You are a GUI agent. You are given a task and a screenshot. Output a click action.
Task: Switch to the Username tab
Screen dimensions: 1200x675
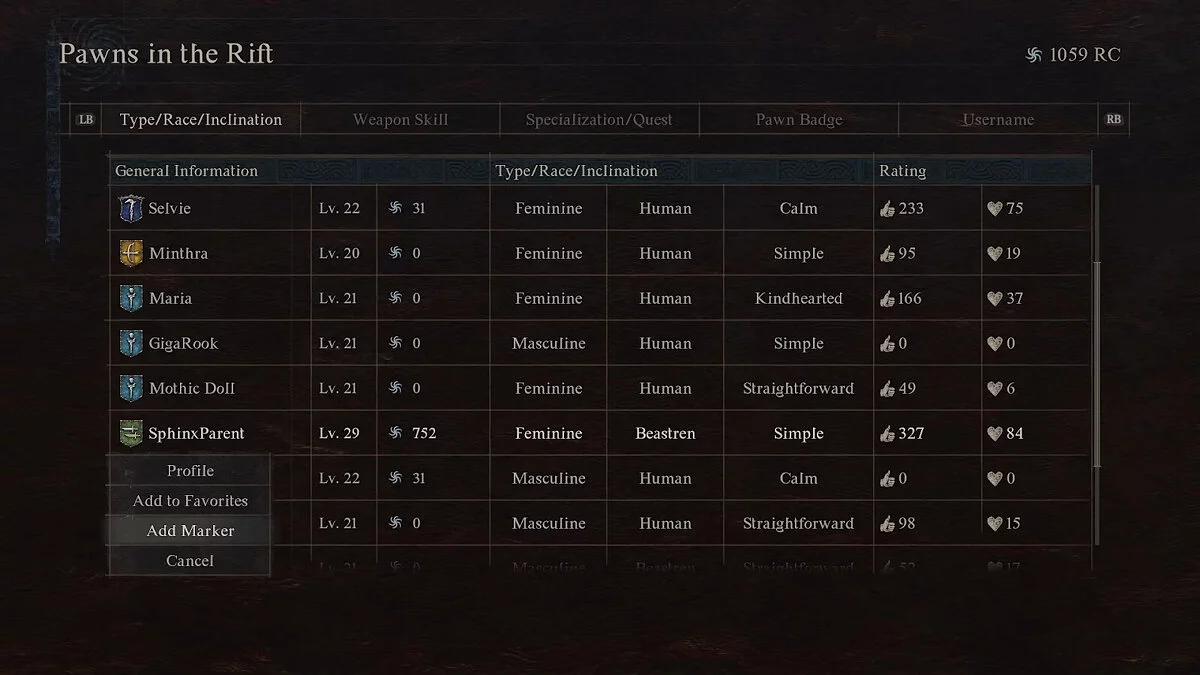click(998, 120)
